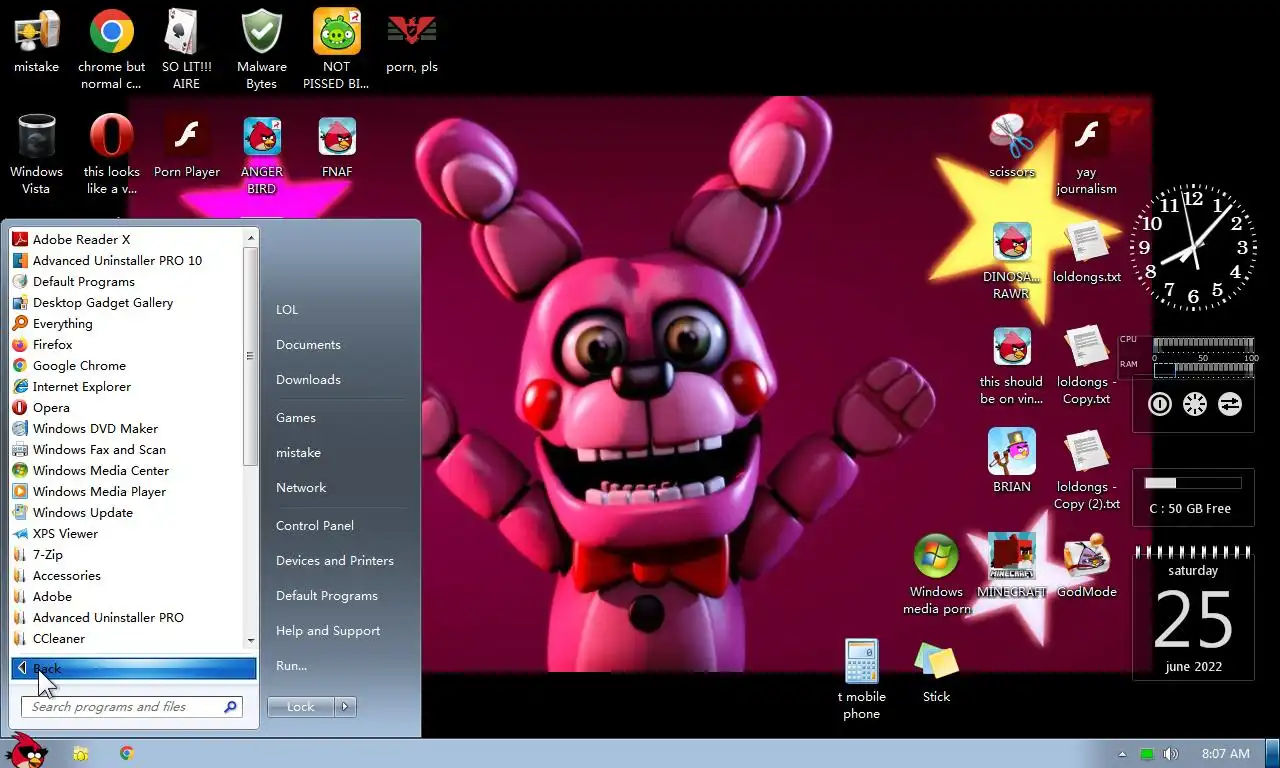
Task: Open the DINOSA... RAWR icon
Action: coord(1012,260)
